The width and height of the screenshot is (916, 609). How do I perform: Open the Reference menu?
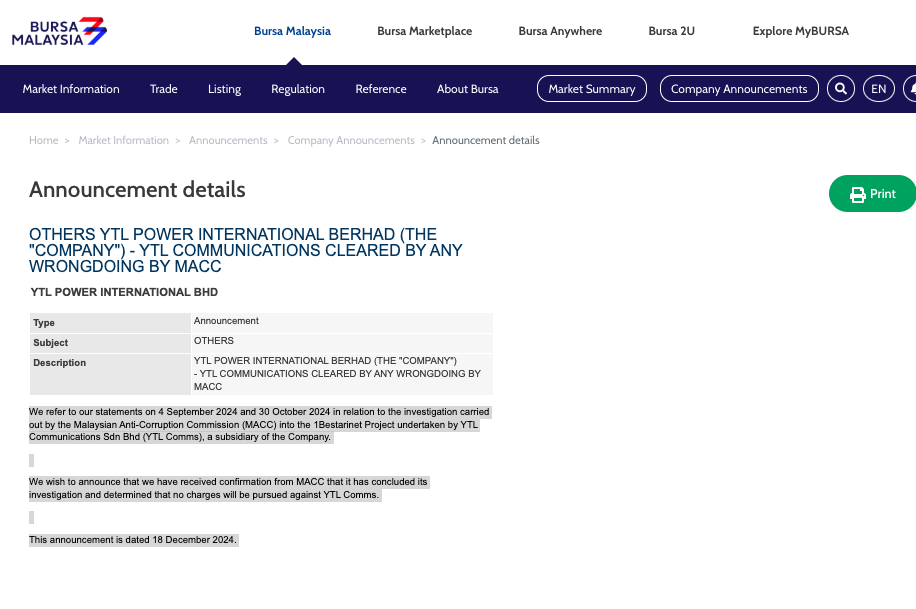click(x=381, y=89)
